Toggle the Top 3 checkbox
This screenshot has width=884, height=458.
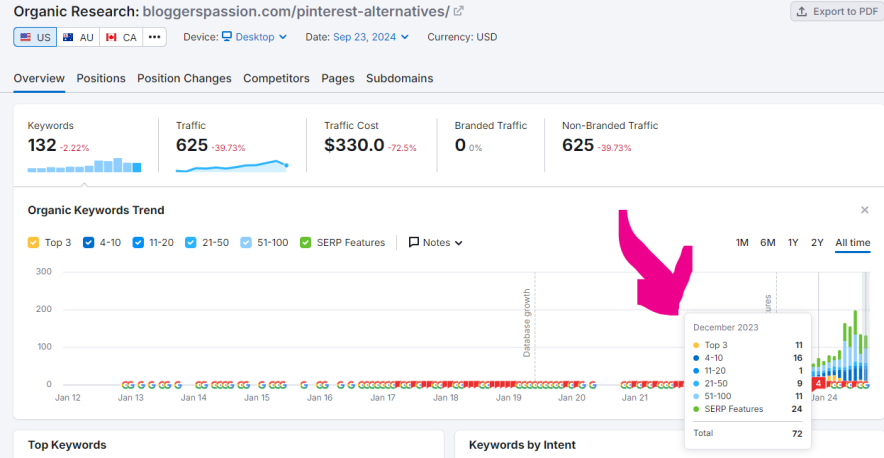click(x=33, y=243)
